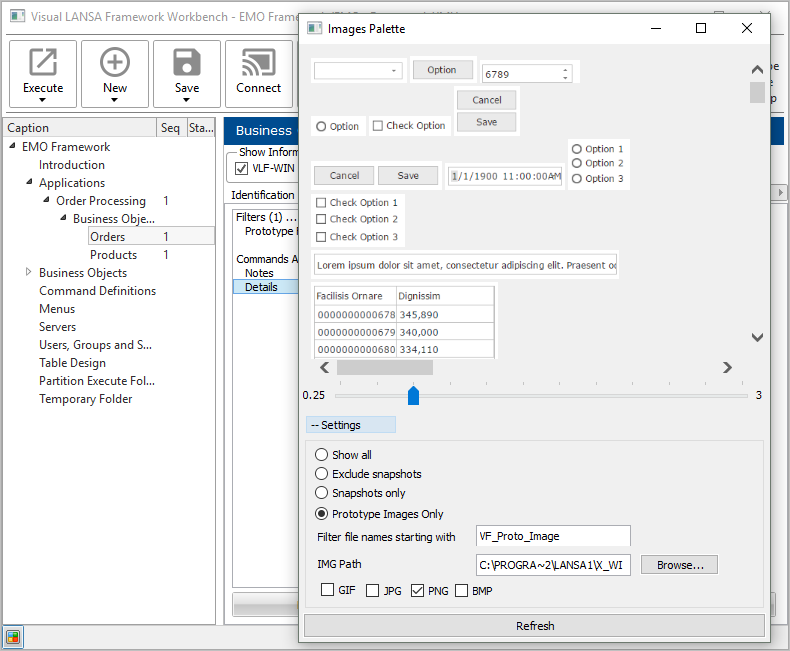Toggle the GIF checkbox
This screenshot has width=790, height=651.
click(327, 590)
